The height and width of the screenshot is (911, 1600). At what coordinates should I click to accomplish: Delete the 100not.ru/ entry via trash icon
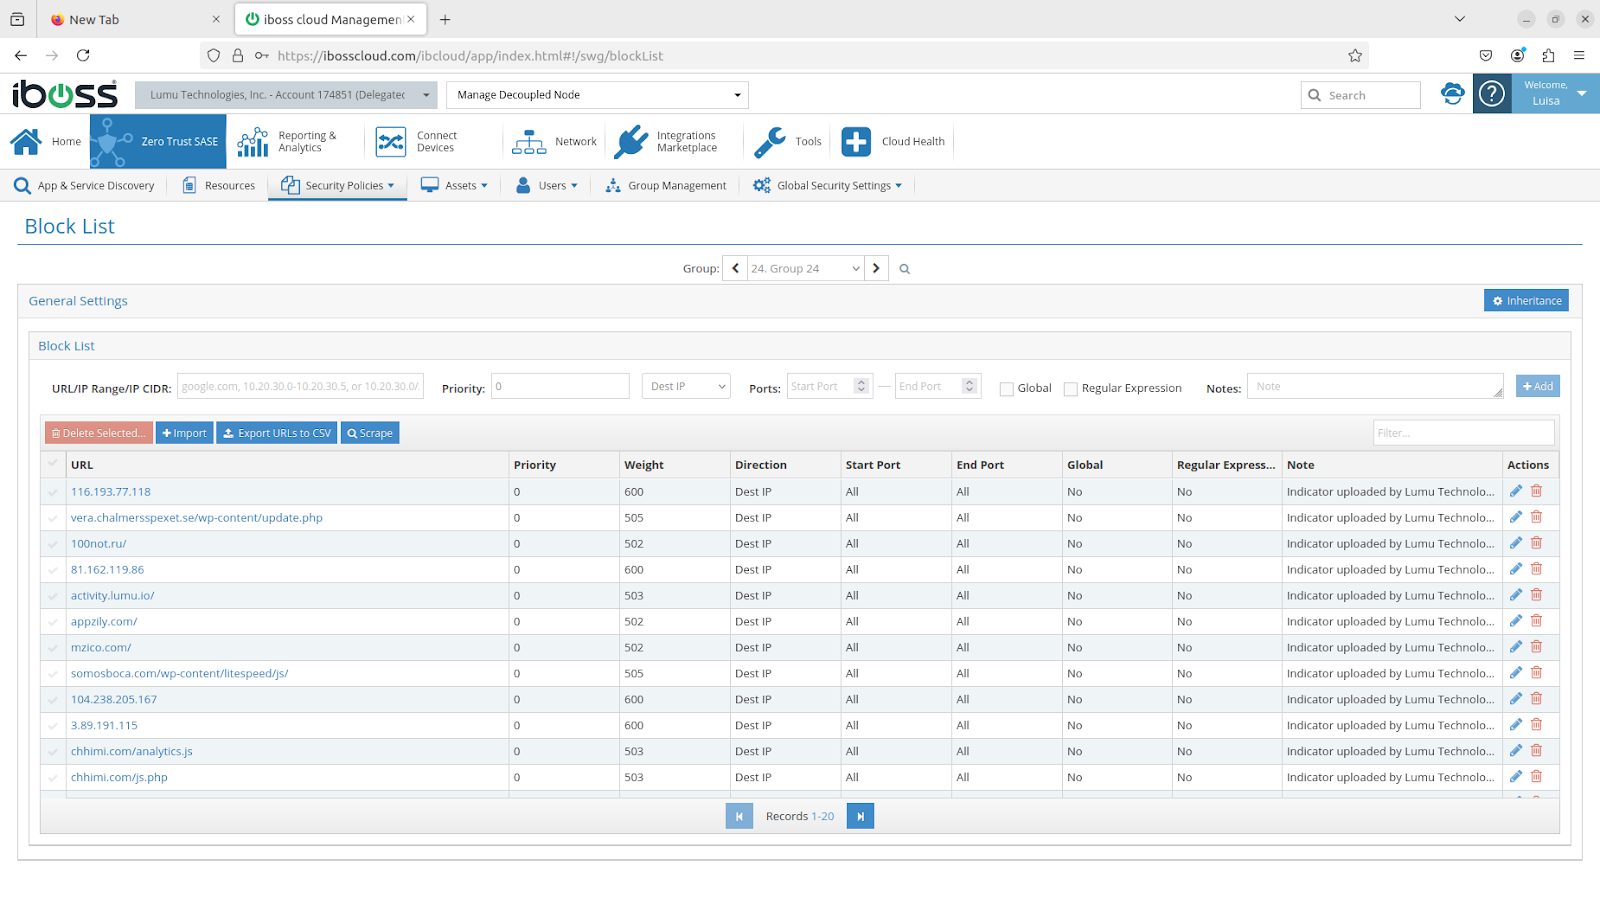pyautogui.click(x=1536, y=543)
